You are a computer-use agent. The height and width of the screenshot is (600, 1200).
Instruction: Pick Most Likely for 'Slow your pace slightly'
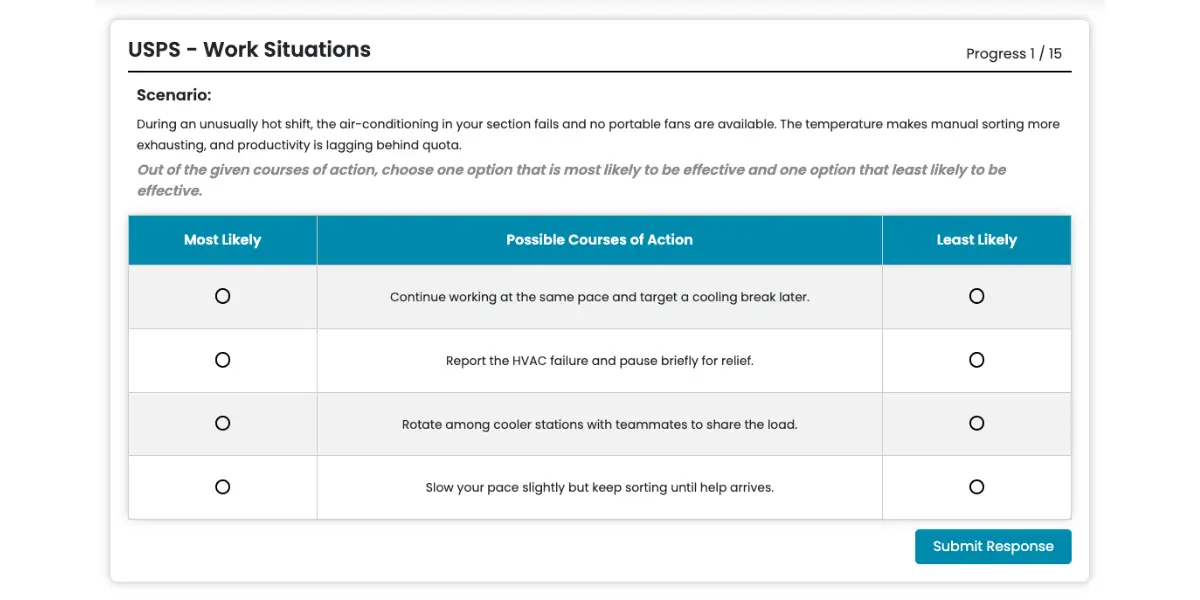point(222,487)
